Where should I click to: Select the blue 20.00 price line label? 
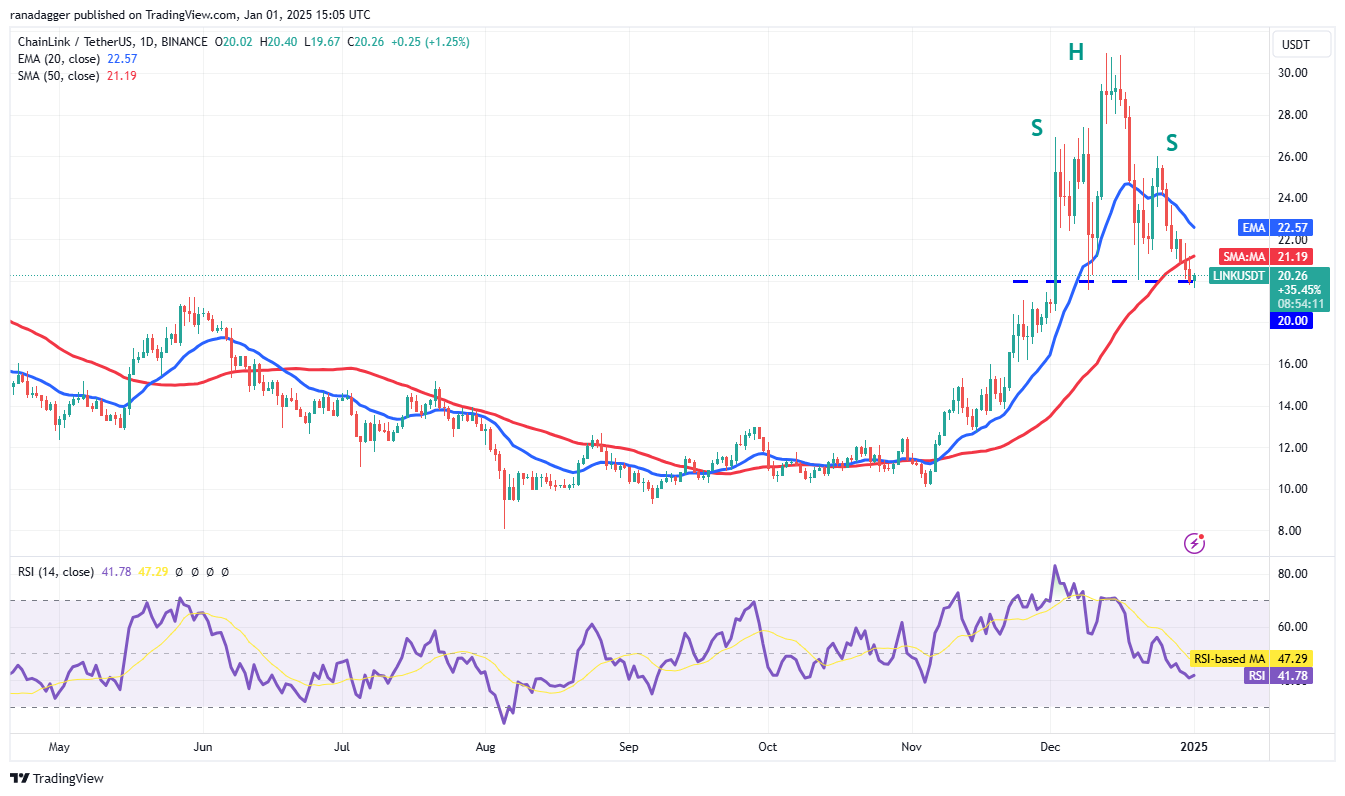tap(1292, 321)
